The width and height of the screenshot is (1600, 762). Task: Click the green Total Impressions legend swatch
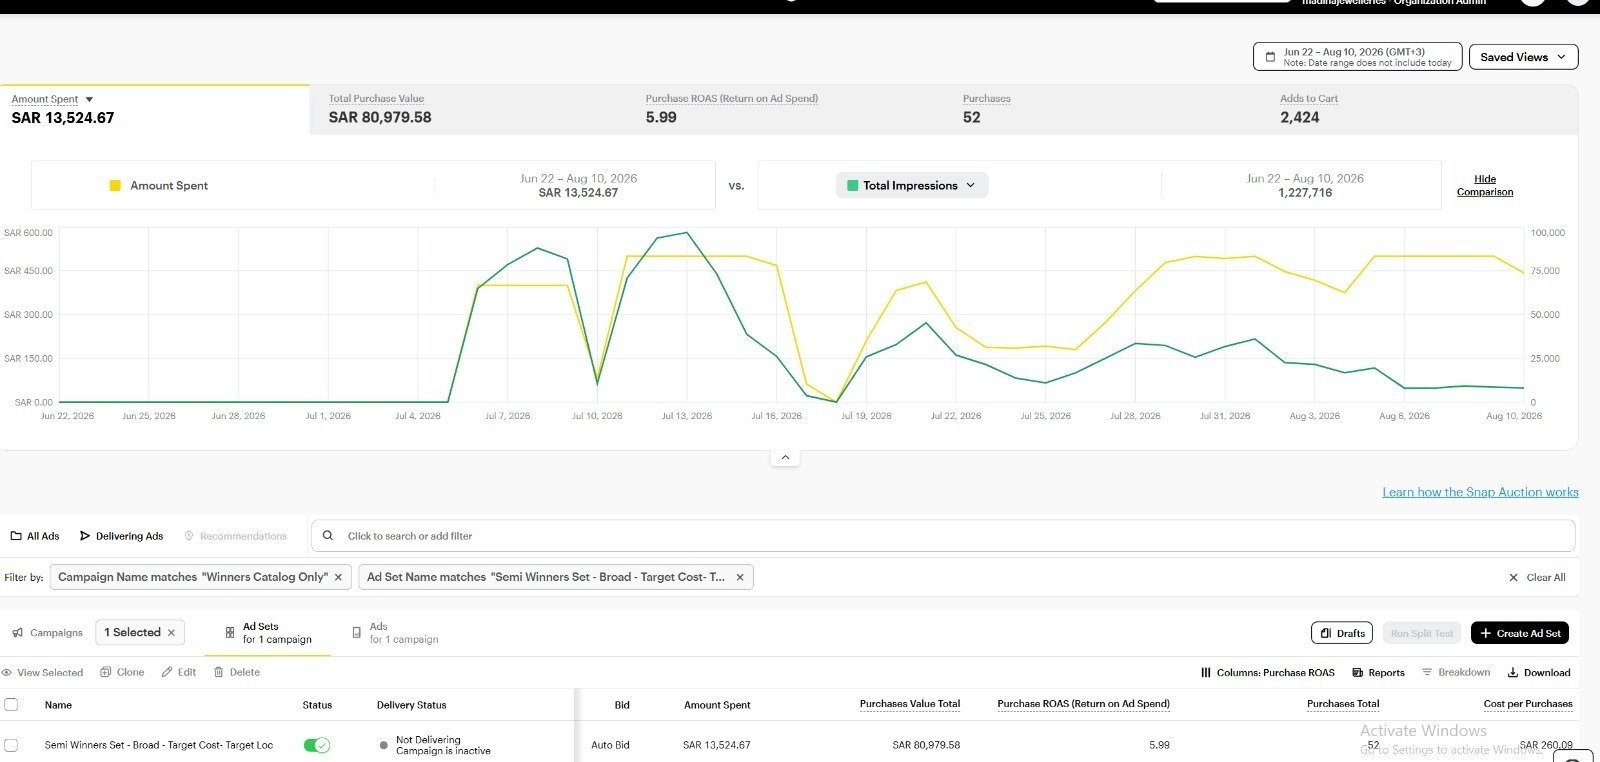coord(852,185)
